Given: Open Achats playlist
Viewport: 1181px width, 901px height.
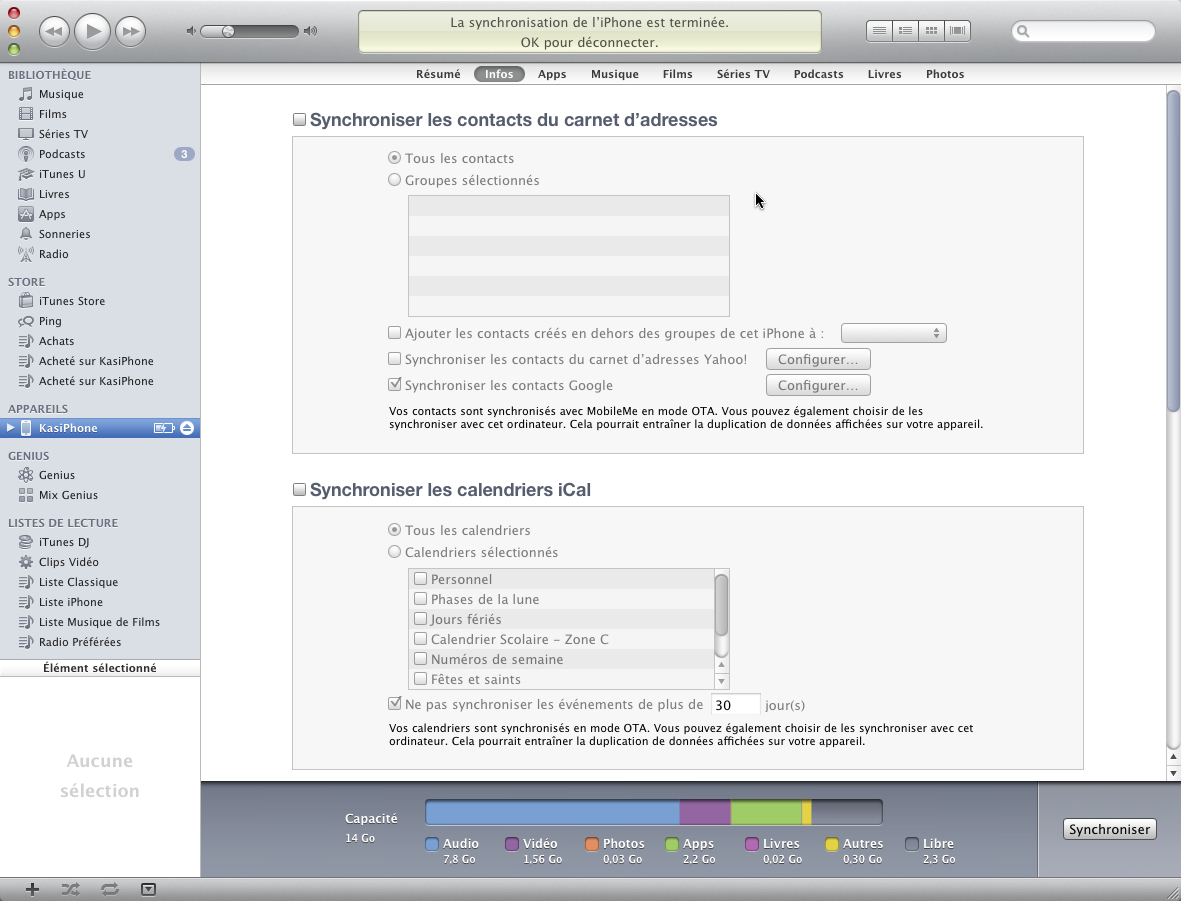Looking at the screenshot, I should [56, 341].
